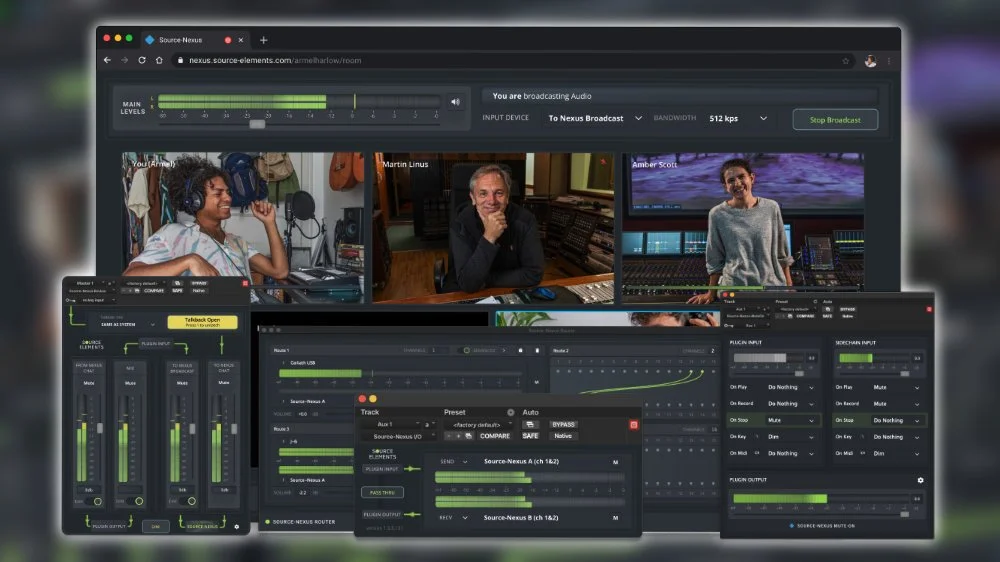Open the Bandwidth 512 kps dropdown
The width and height of the screenshot is (1000, 562).
coord(738,119)
